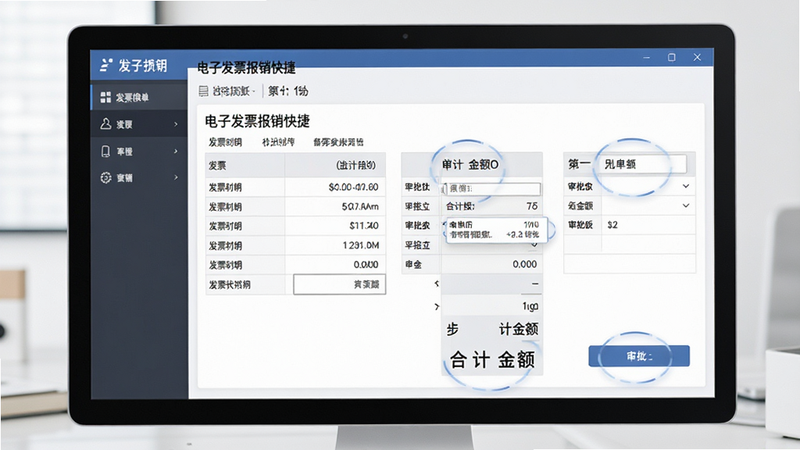This screenshot has width=800, height=450.
Task: Maximize the application window
Action: tap(672, 58)
